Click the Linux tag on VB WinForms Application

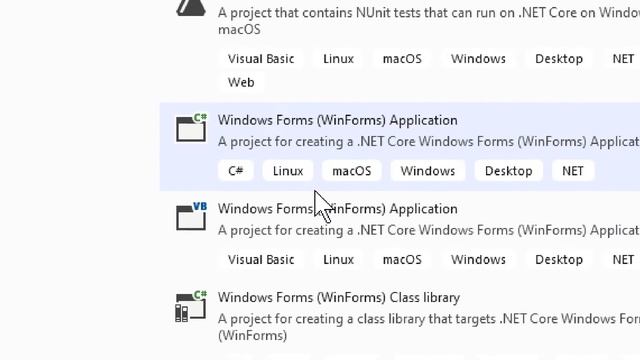pos(338,260)
